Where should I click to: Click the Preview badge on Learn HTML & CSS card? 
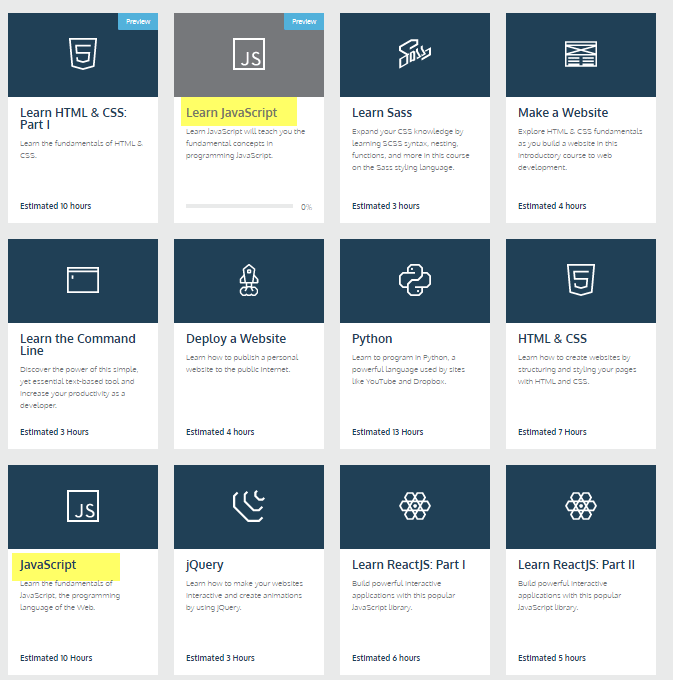click(138, 21)
